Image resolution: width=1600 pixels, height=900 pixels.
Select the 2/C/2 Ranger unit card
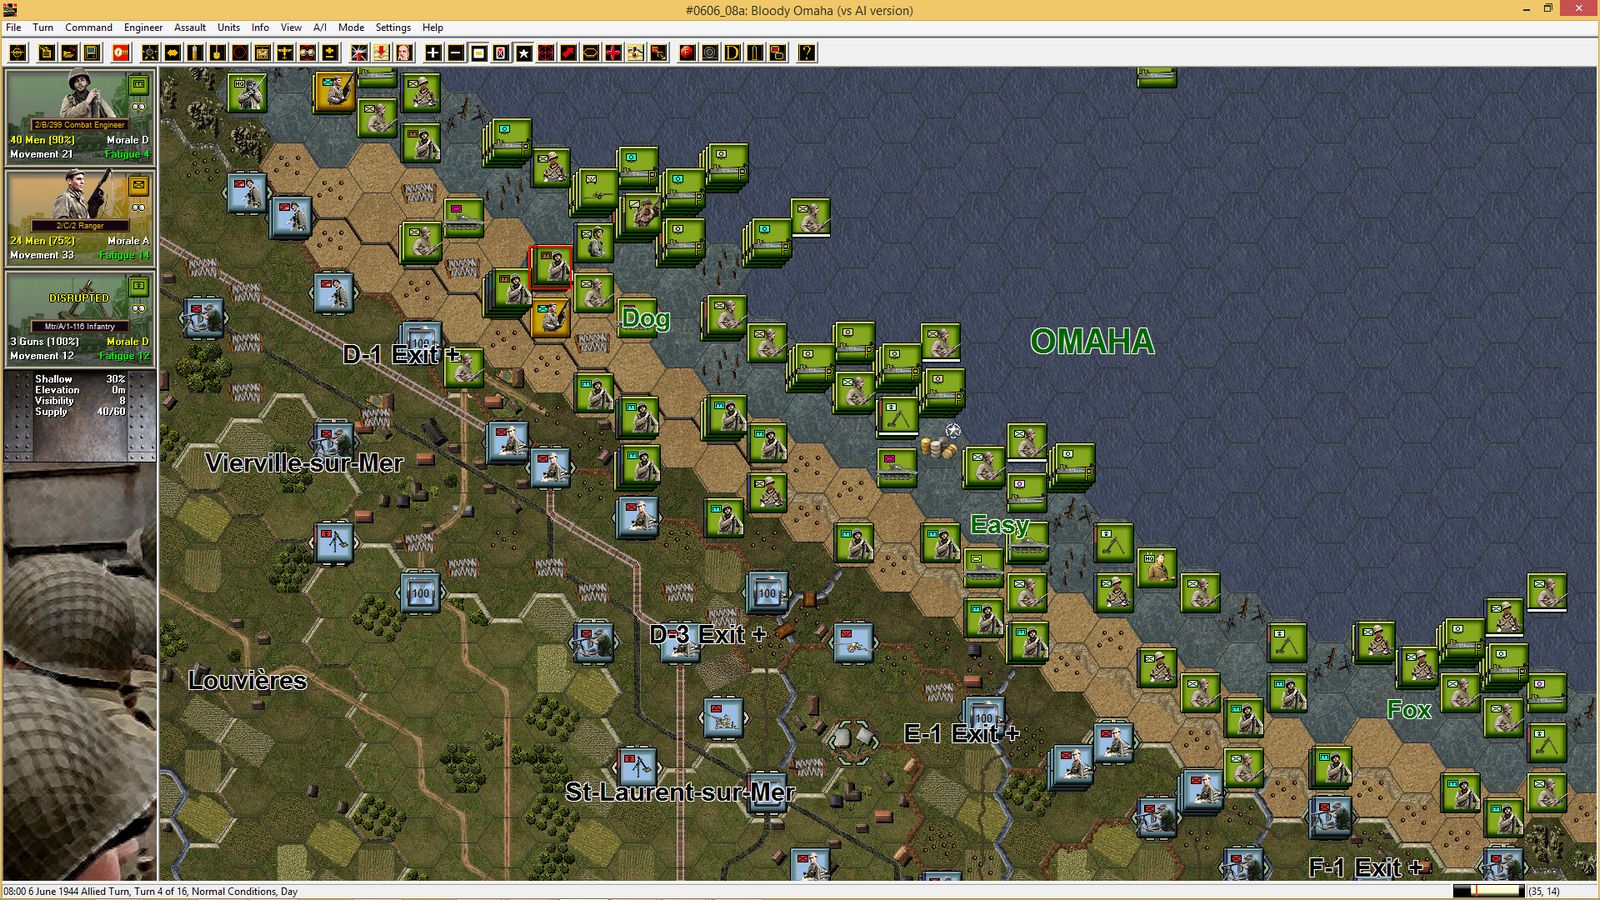[80, 217]
